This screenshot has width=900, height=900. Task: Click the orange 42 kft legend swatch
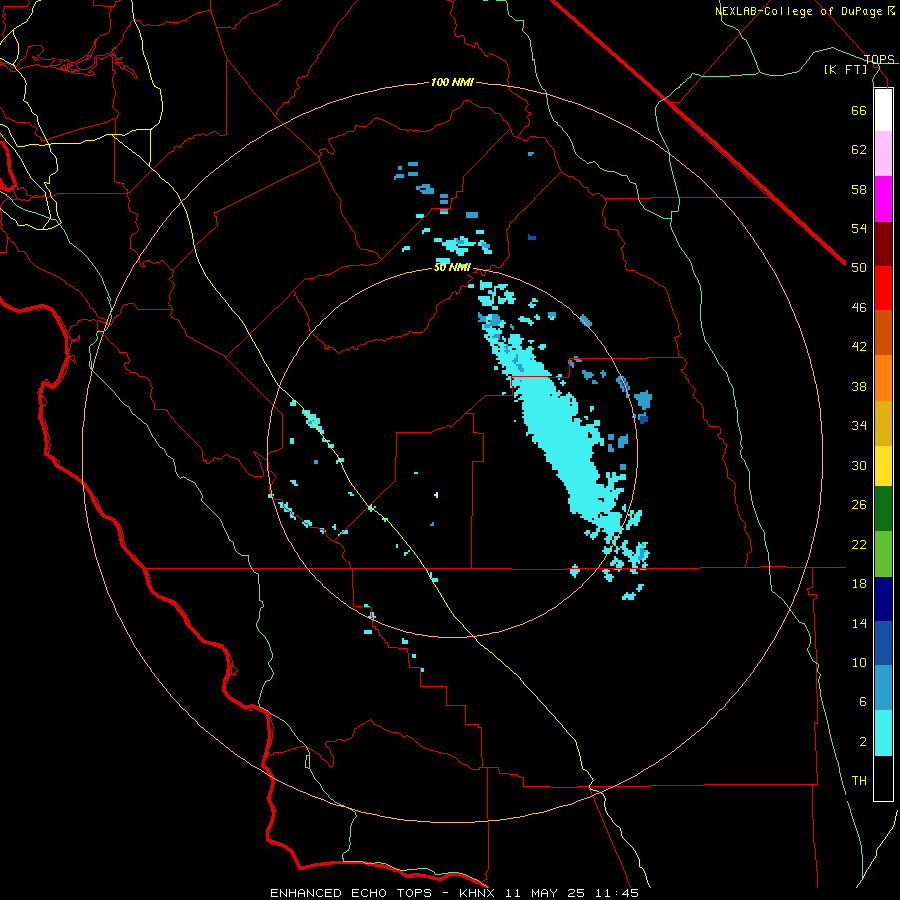click(883, 378)
